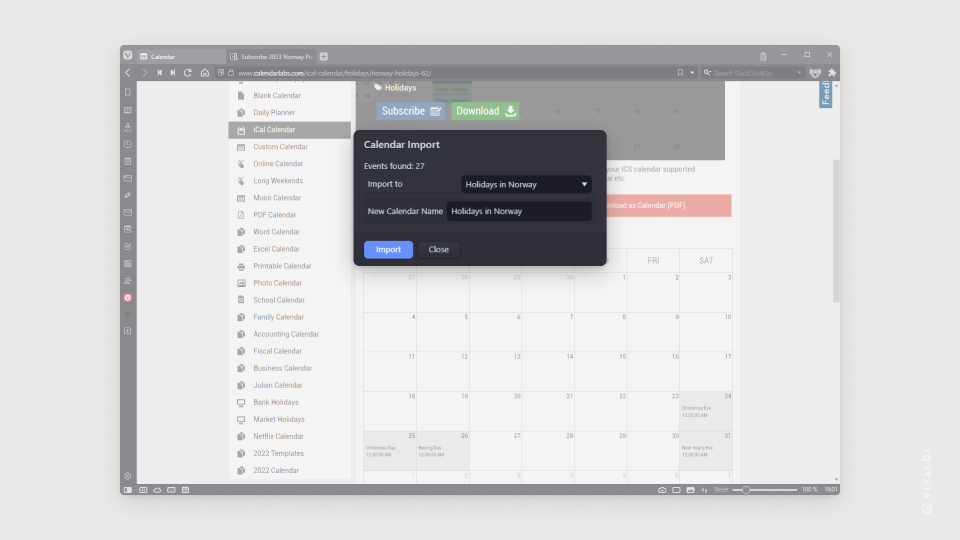Screen dimensions: 960x540
Task: Capture page with camera icon
Action: tap(662, 490)
